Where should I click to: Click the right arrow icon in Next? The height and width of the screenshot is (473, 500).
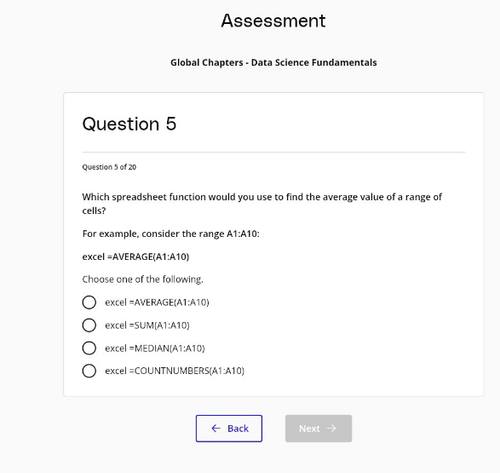331,428
